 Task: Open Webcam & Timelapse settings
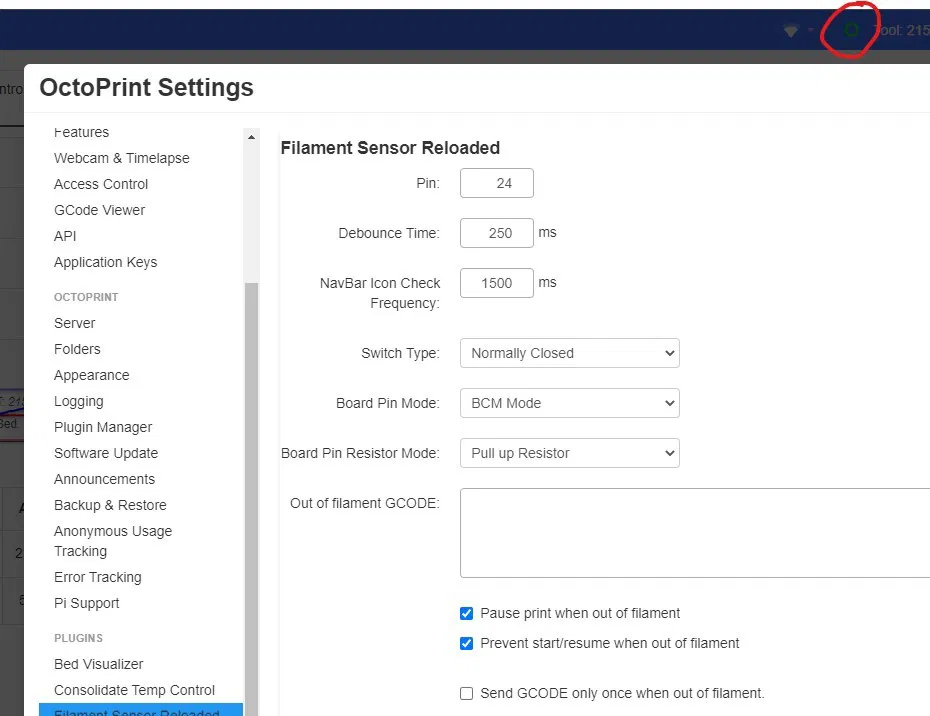click(x=121, y=158)
